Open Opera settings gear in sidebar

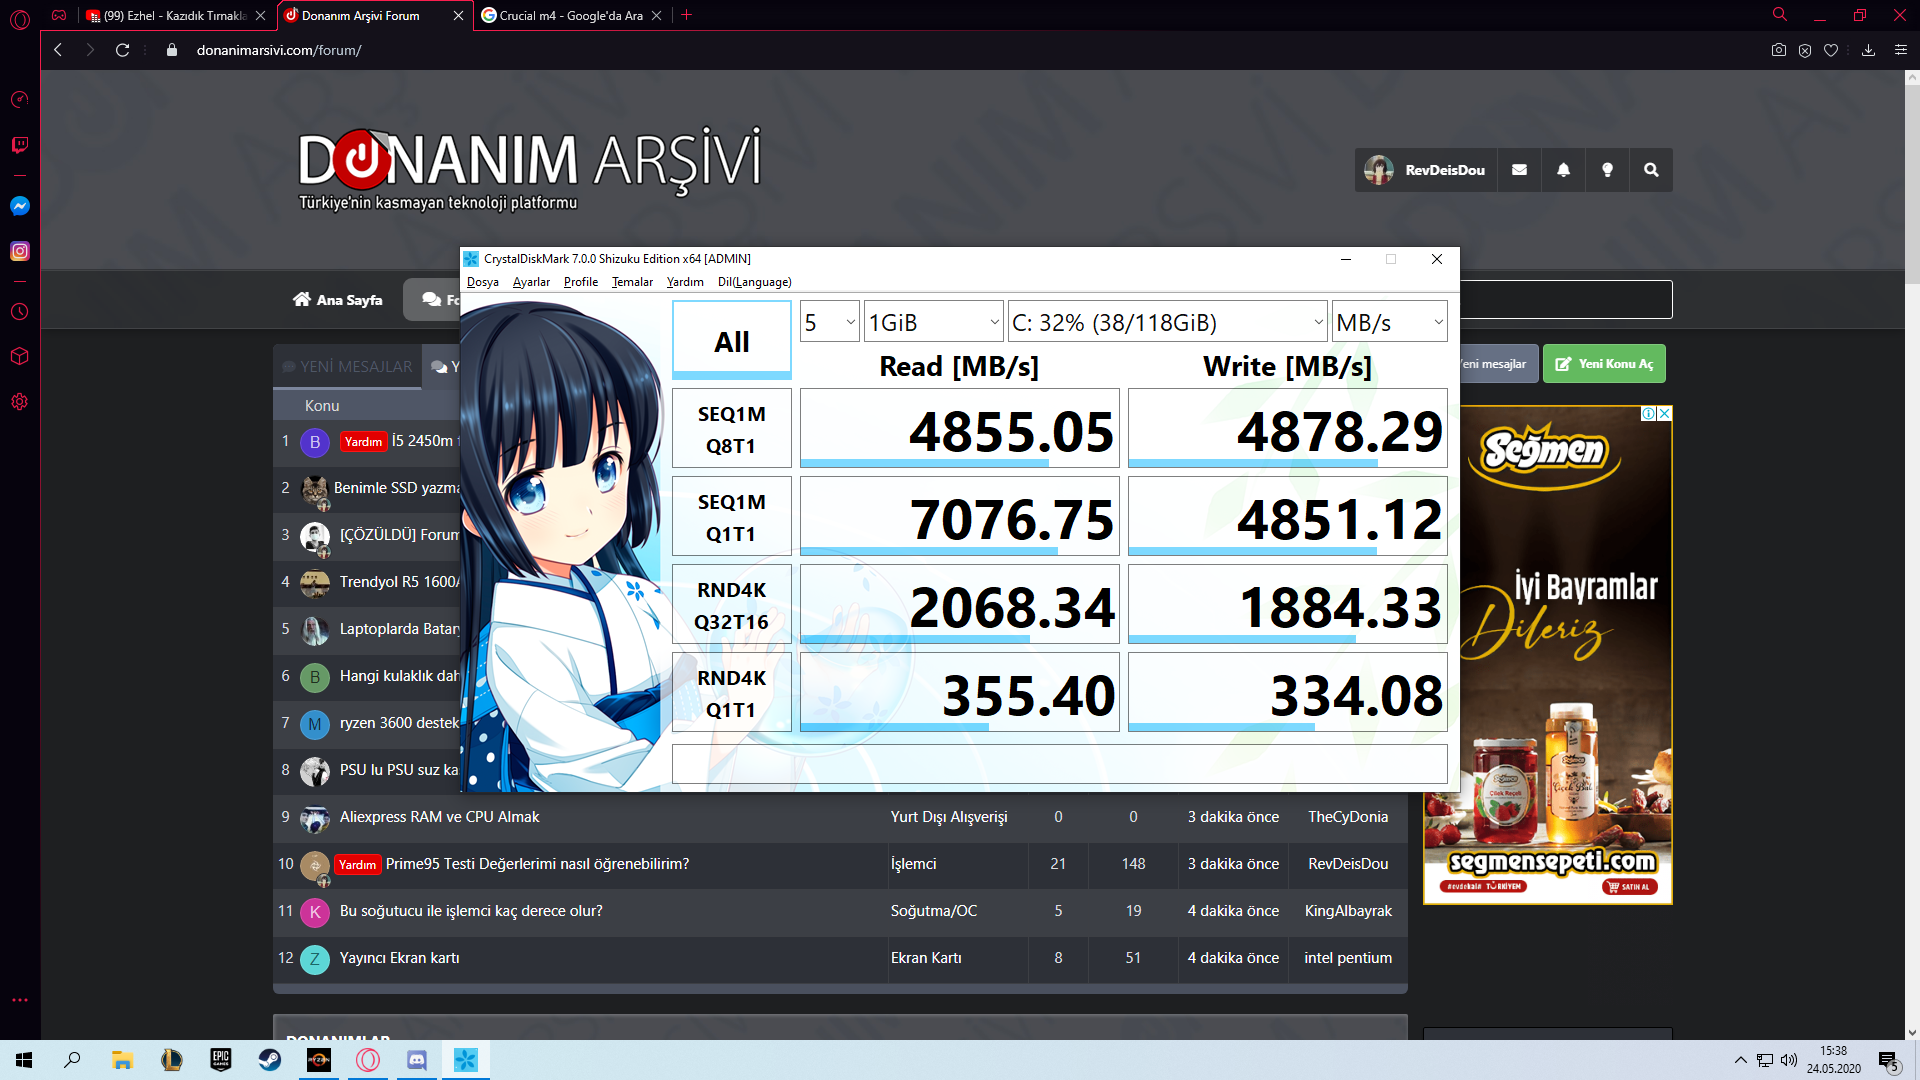(x=19, y=402)
